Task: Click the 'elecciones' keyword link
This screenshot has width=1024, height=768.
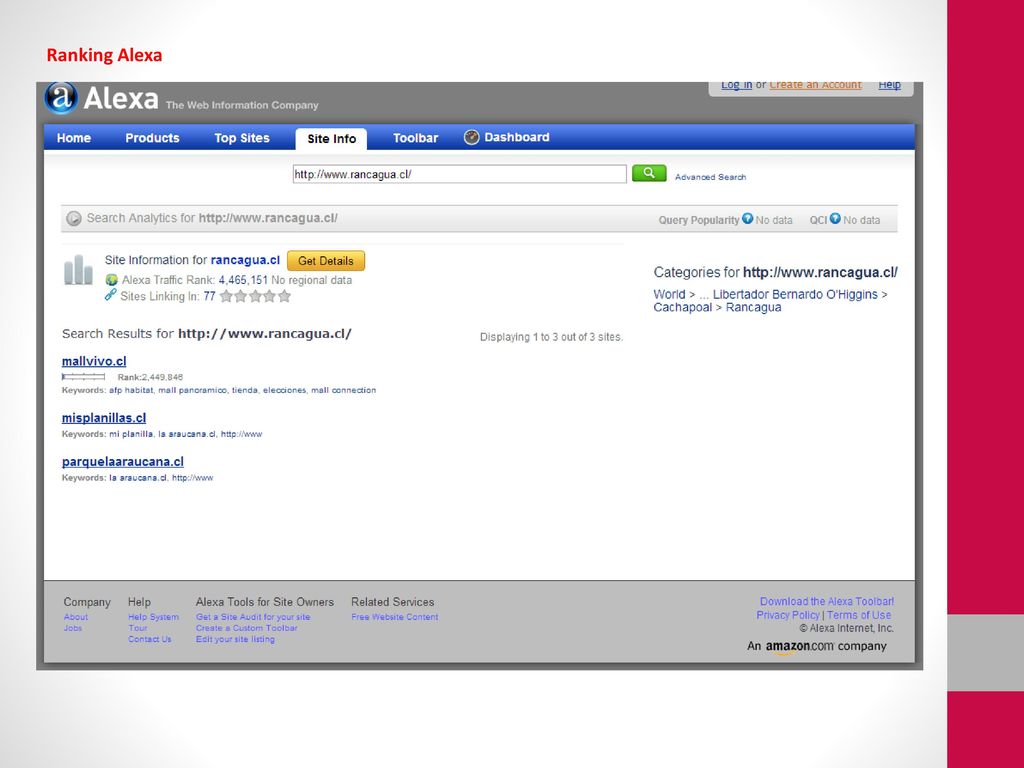Action: tap(285, 391)
